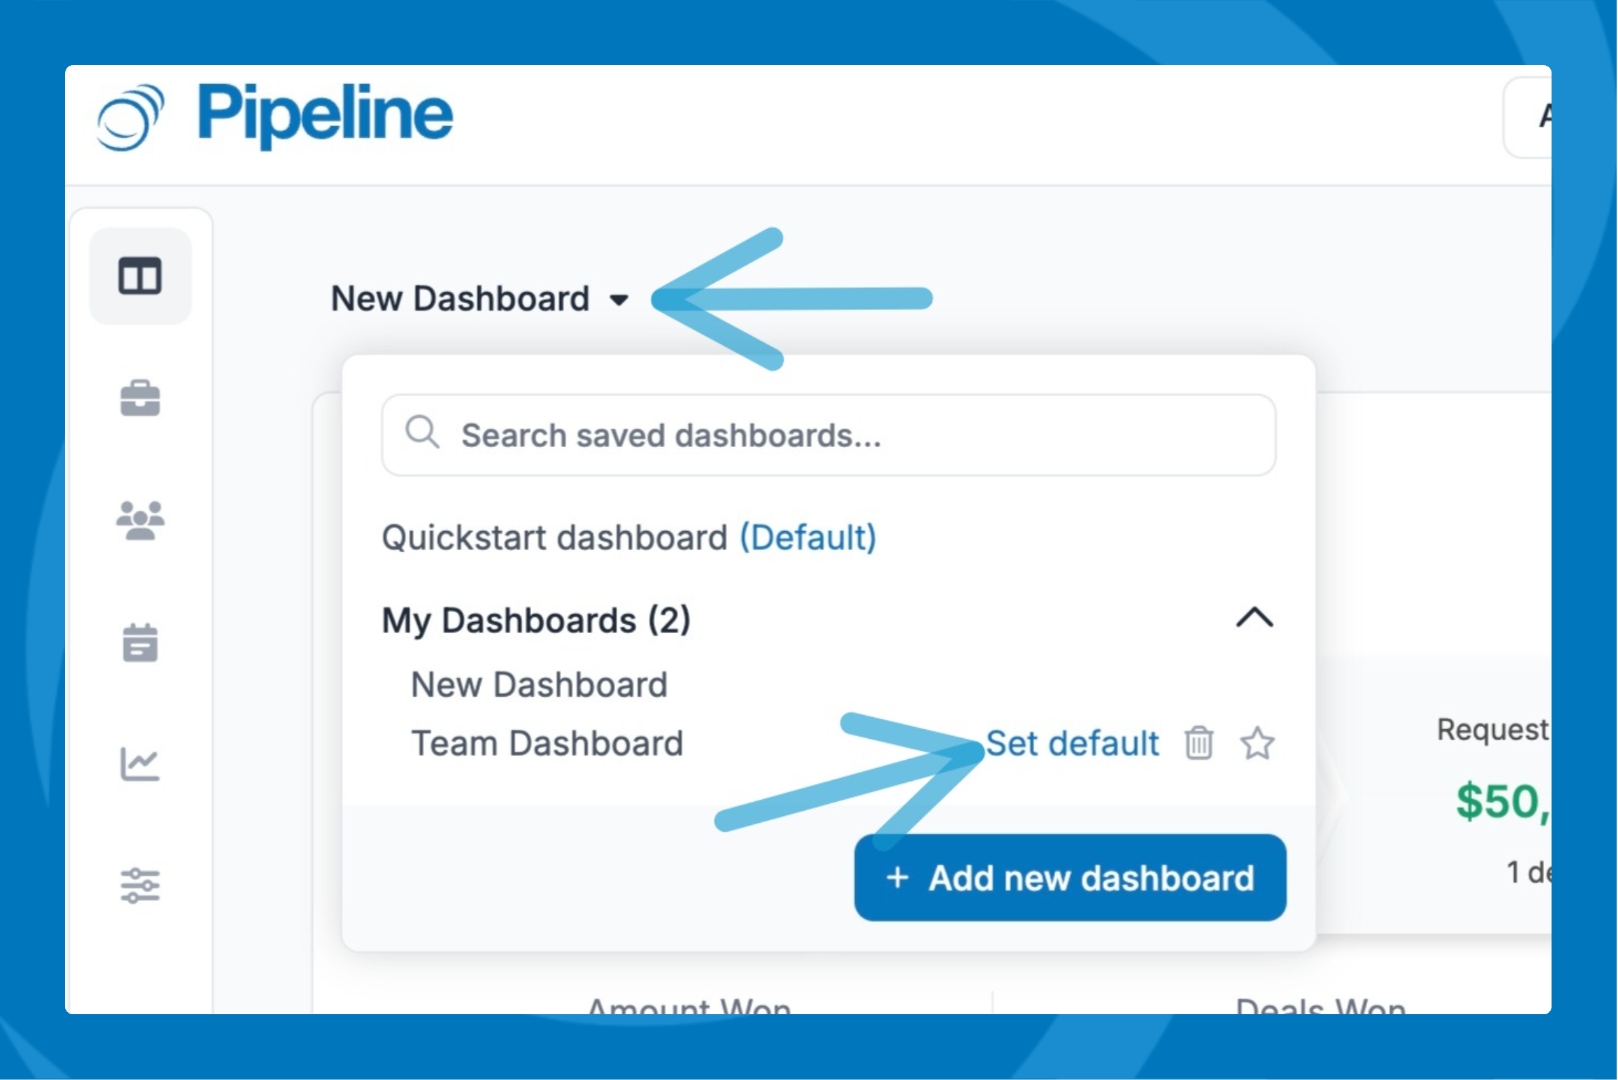1618x1080 pixels.
Task: Click the My Dashboards (2) header
Action: pyautogui.click(x=536, y=620)
